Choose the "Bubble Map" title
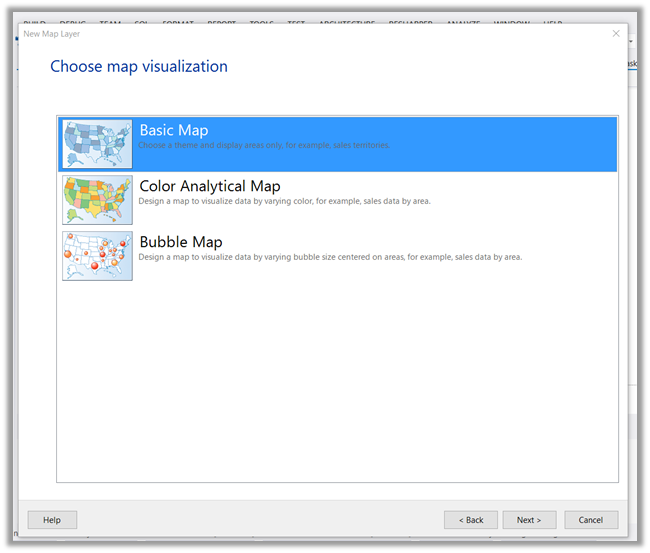 pyautogui.click(x=181, y=243)
